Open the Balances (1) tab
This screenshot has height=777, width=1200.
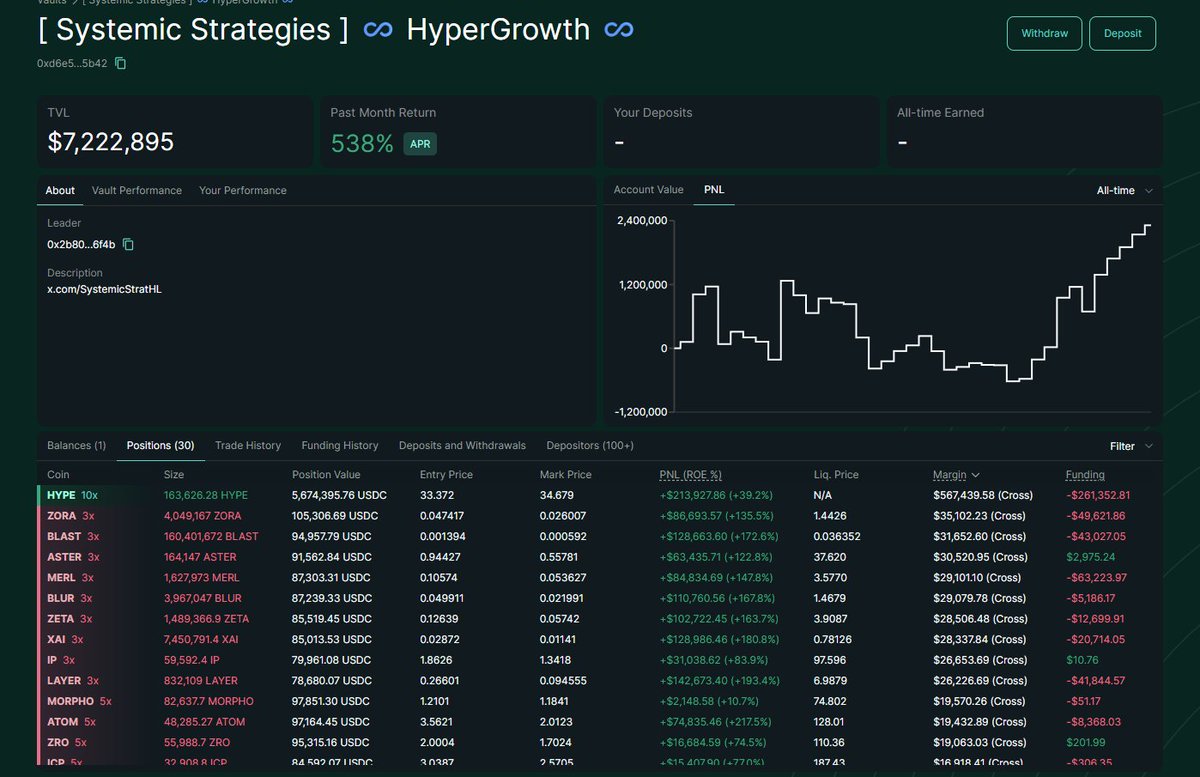tap(76, 445)
